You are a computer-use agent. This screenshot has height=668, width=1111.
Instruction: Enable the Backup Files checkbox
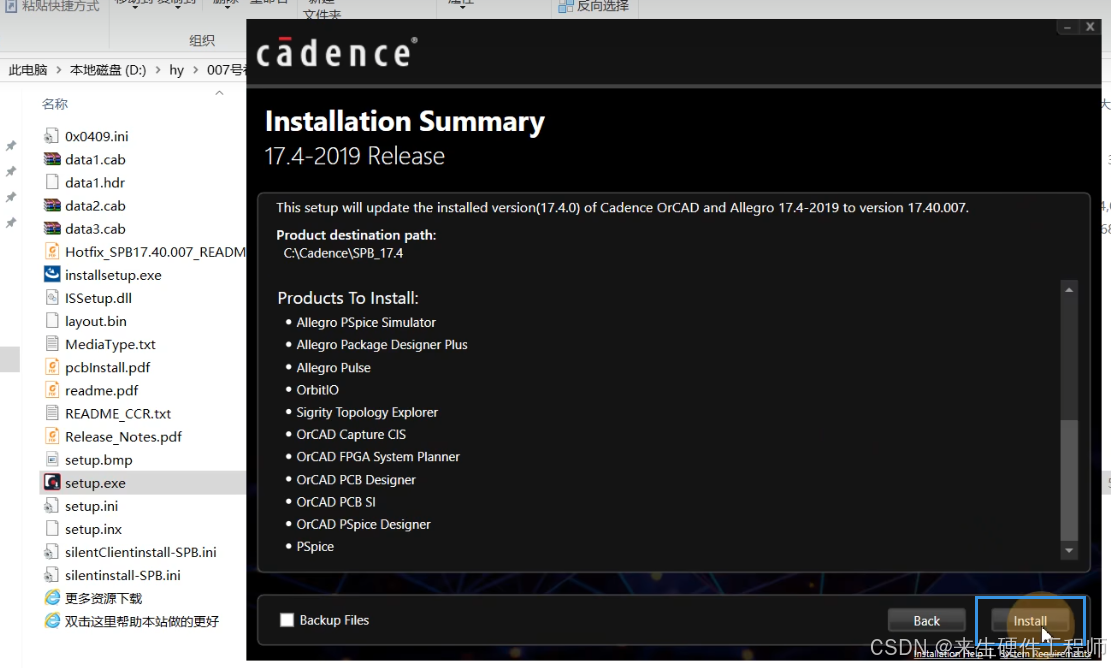pyautogui.click(x=287, y=620)
